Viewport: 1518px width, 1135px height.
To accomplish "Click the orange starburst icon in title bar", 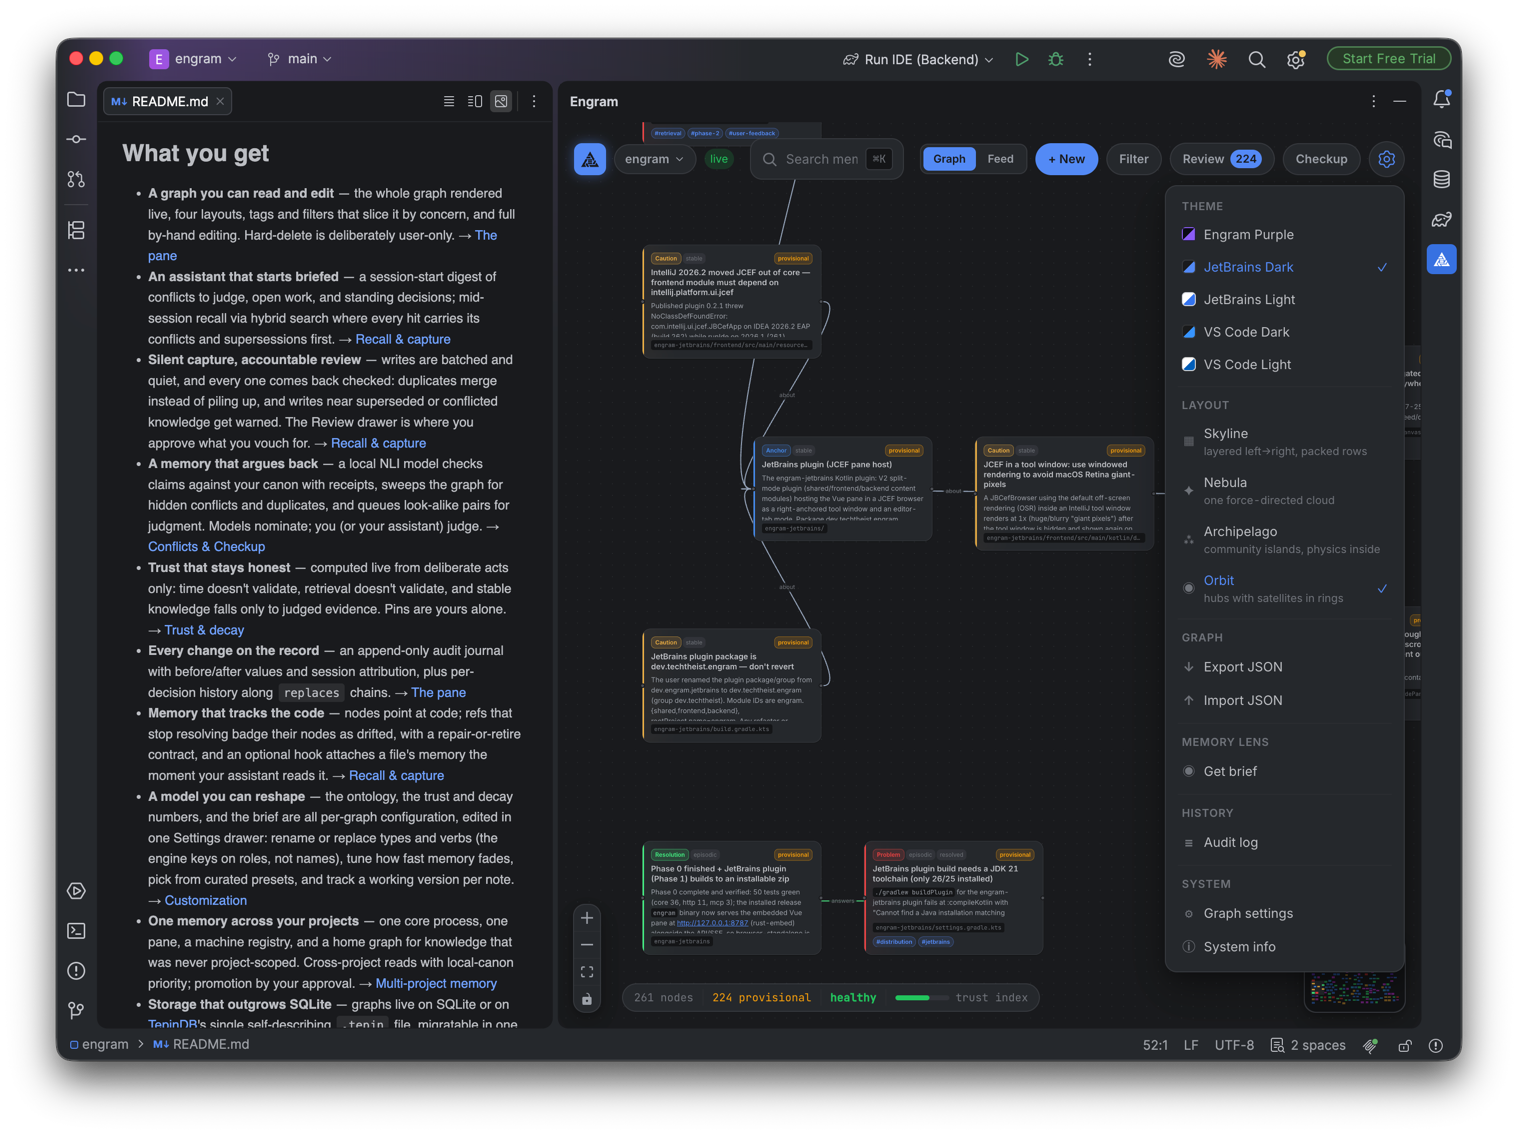I will pyautogui.click(x=1216, y=59).
